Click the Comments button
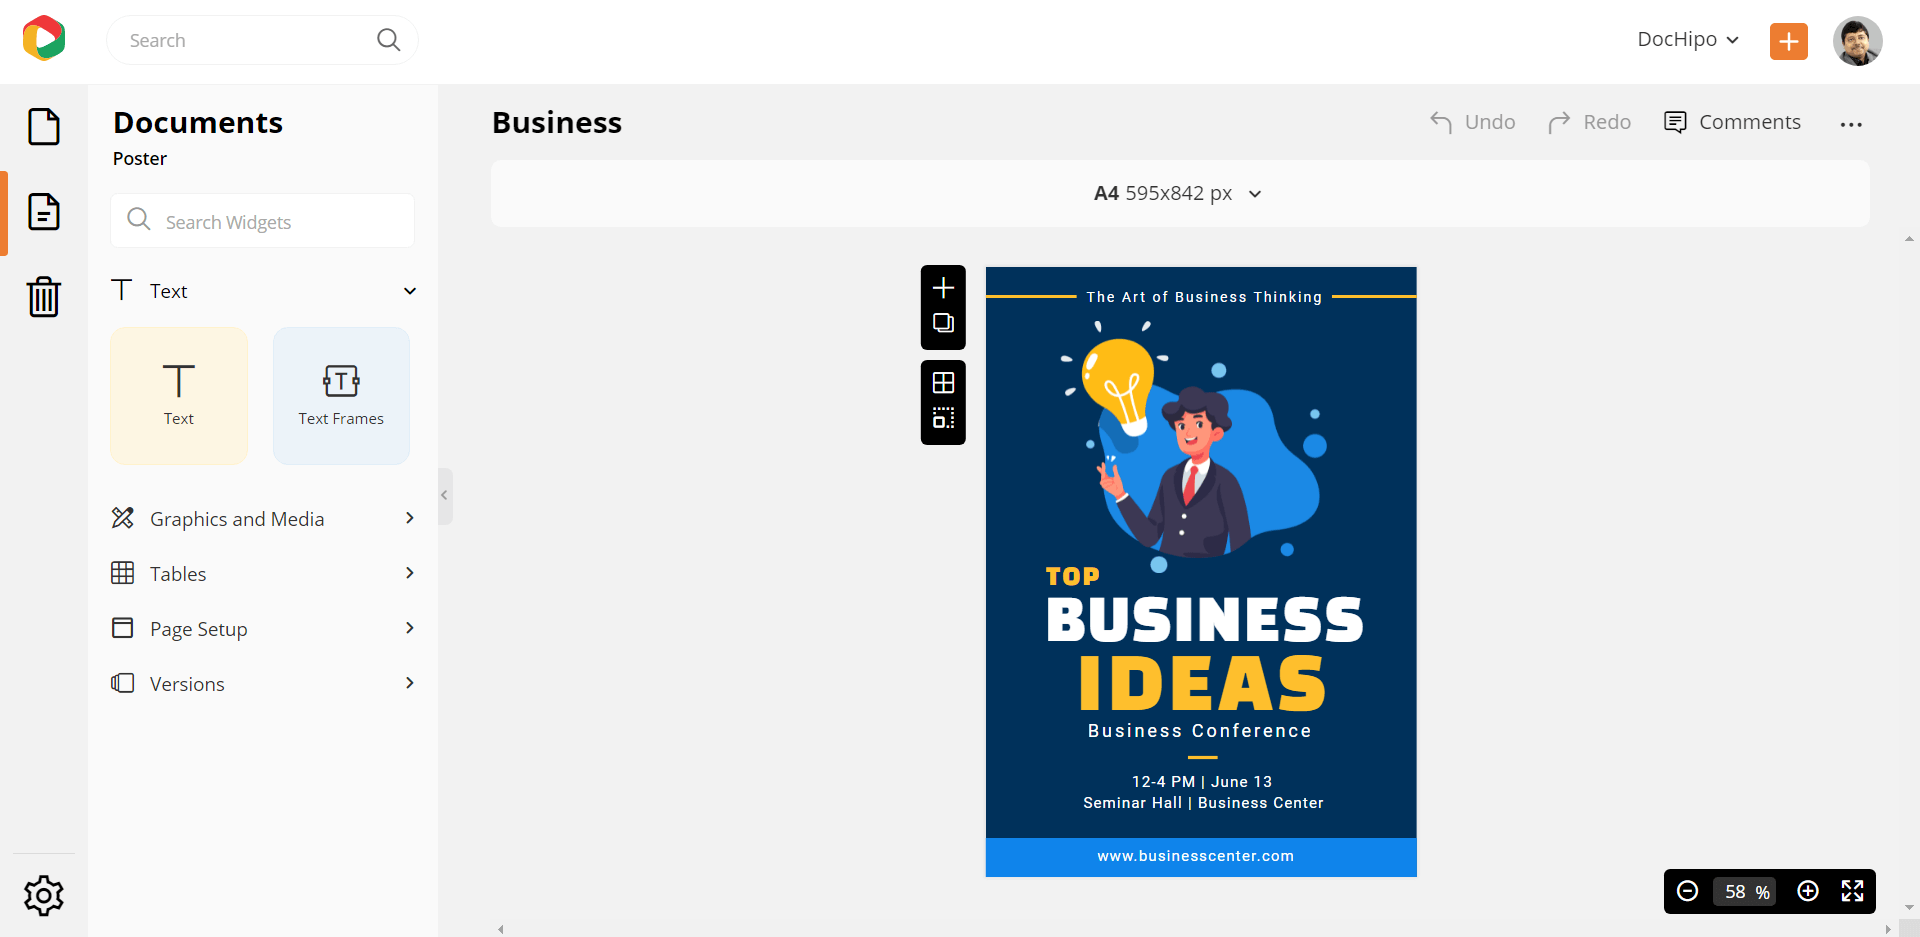The height and width of the screenshot is (937, 1920). click(x=1732, y=122)
